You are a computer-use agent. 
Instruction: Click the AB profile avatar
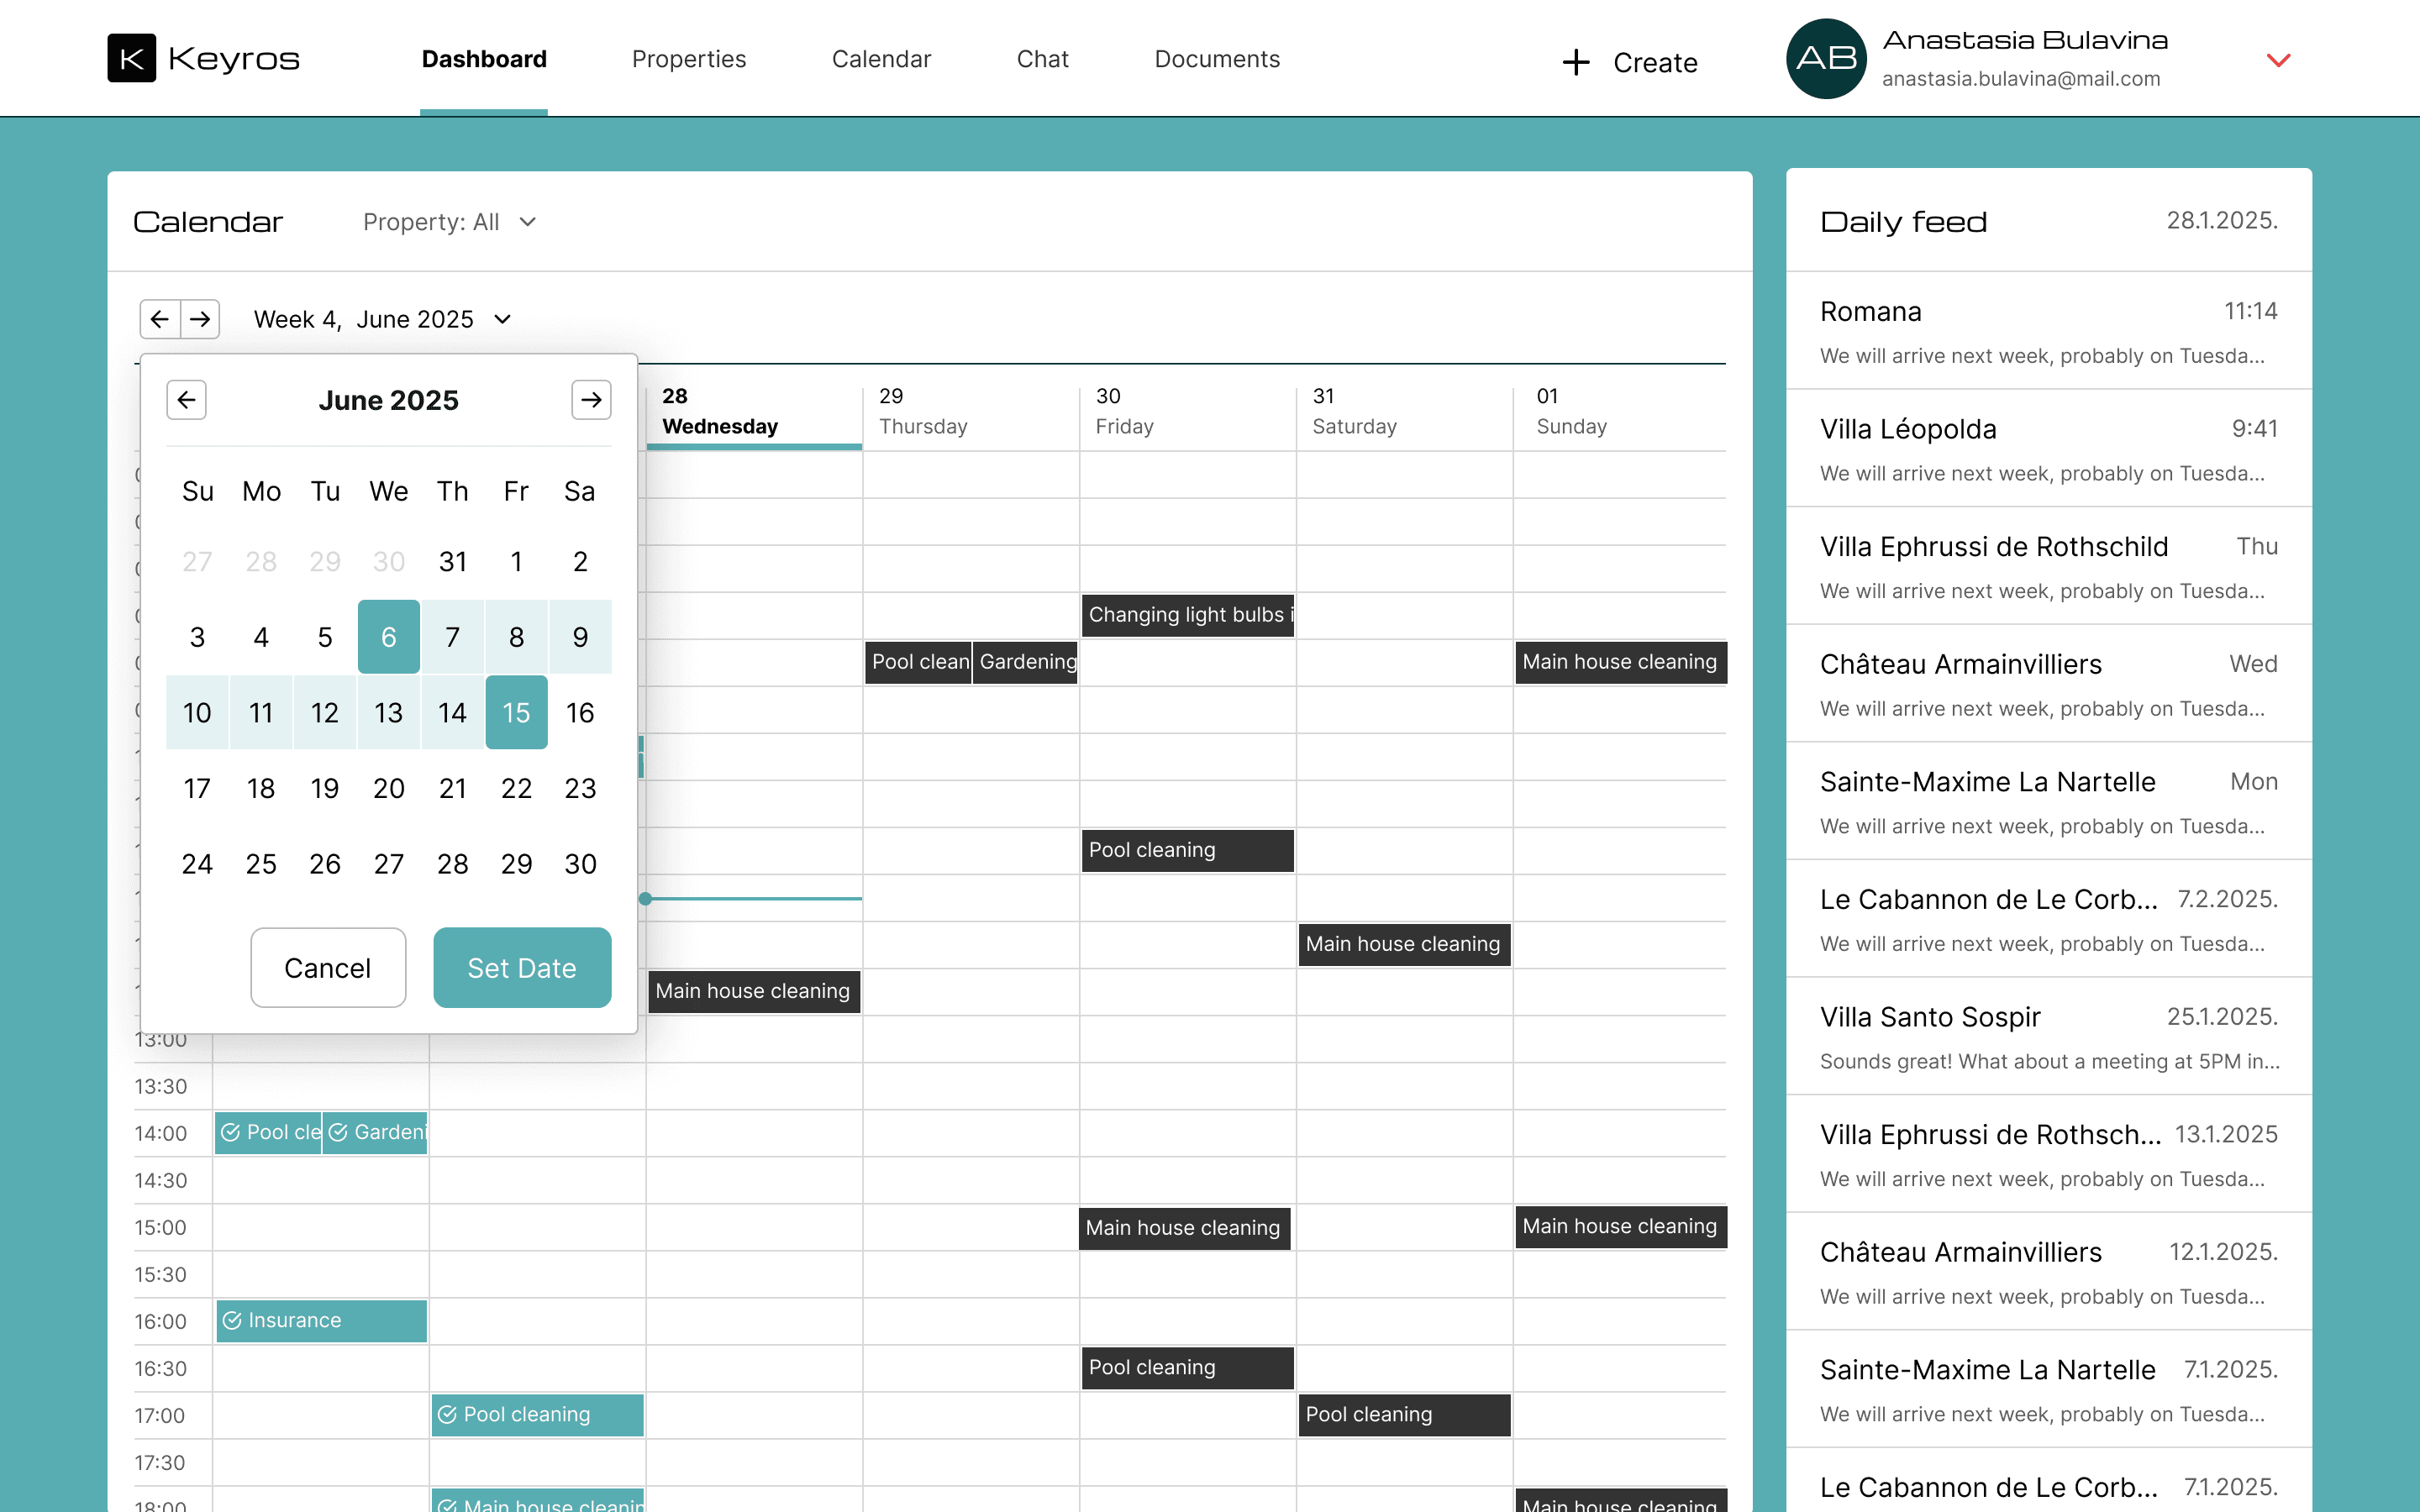pyautogui.click(x=1825, y=59)
